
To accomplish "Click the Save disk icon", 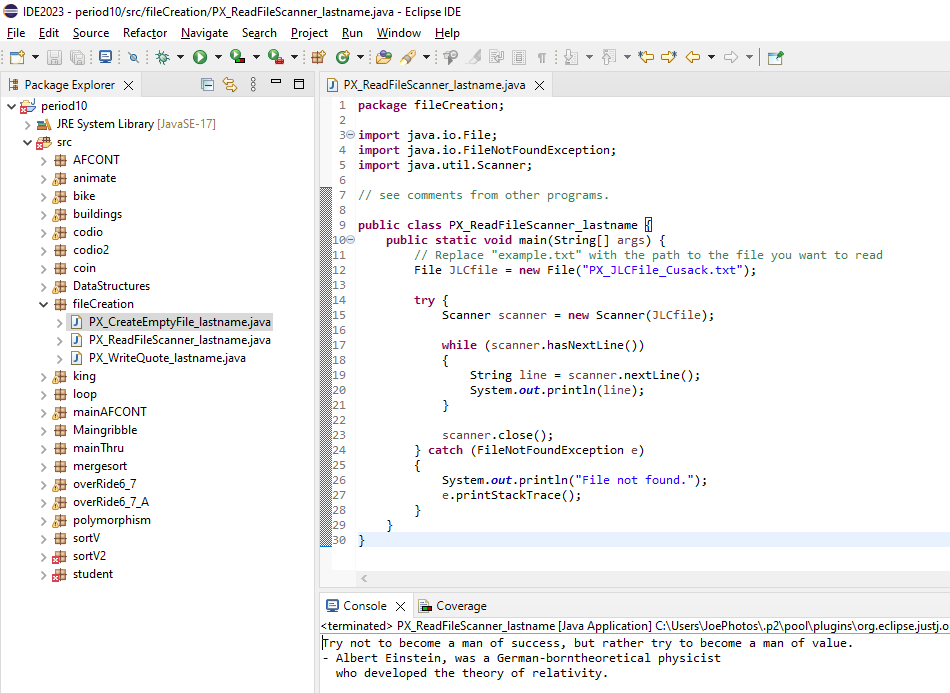I will [x=53, y=58].
